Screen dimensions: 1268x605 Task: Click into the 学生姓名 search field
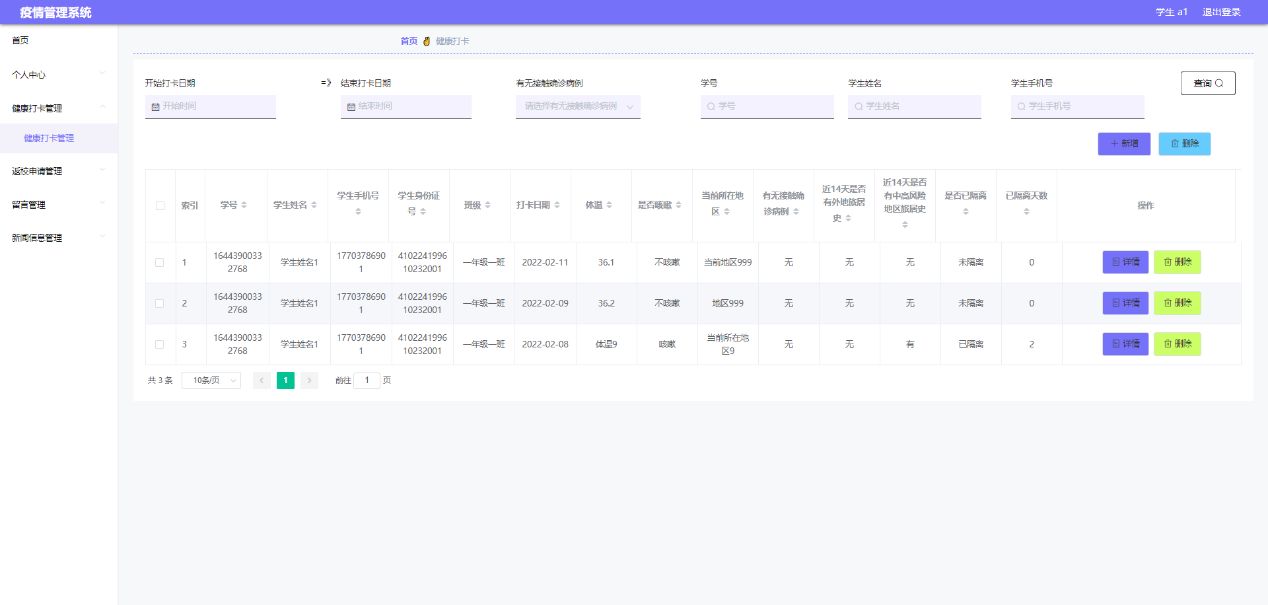[914, 106]
